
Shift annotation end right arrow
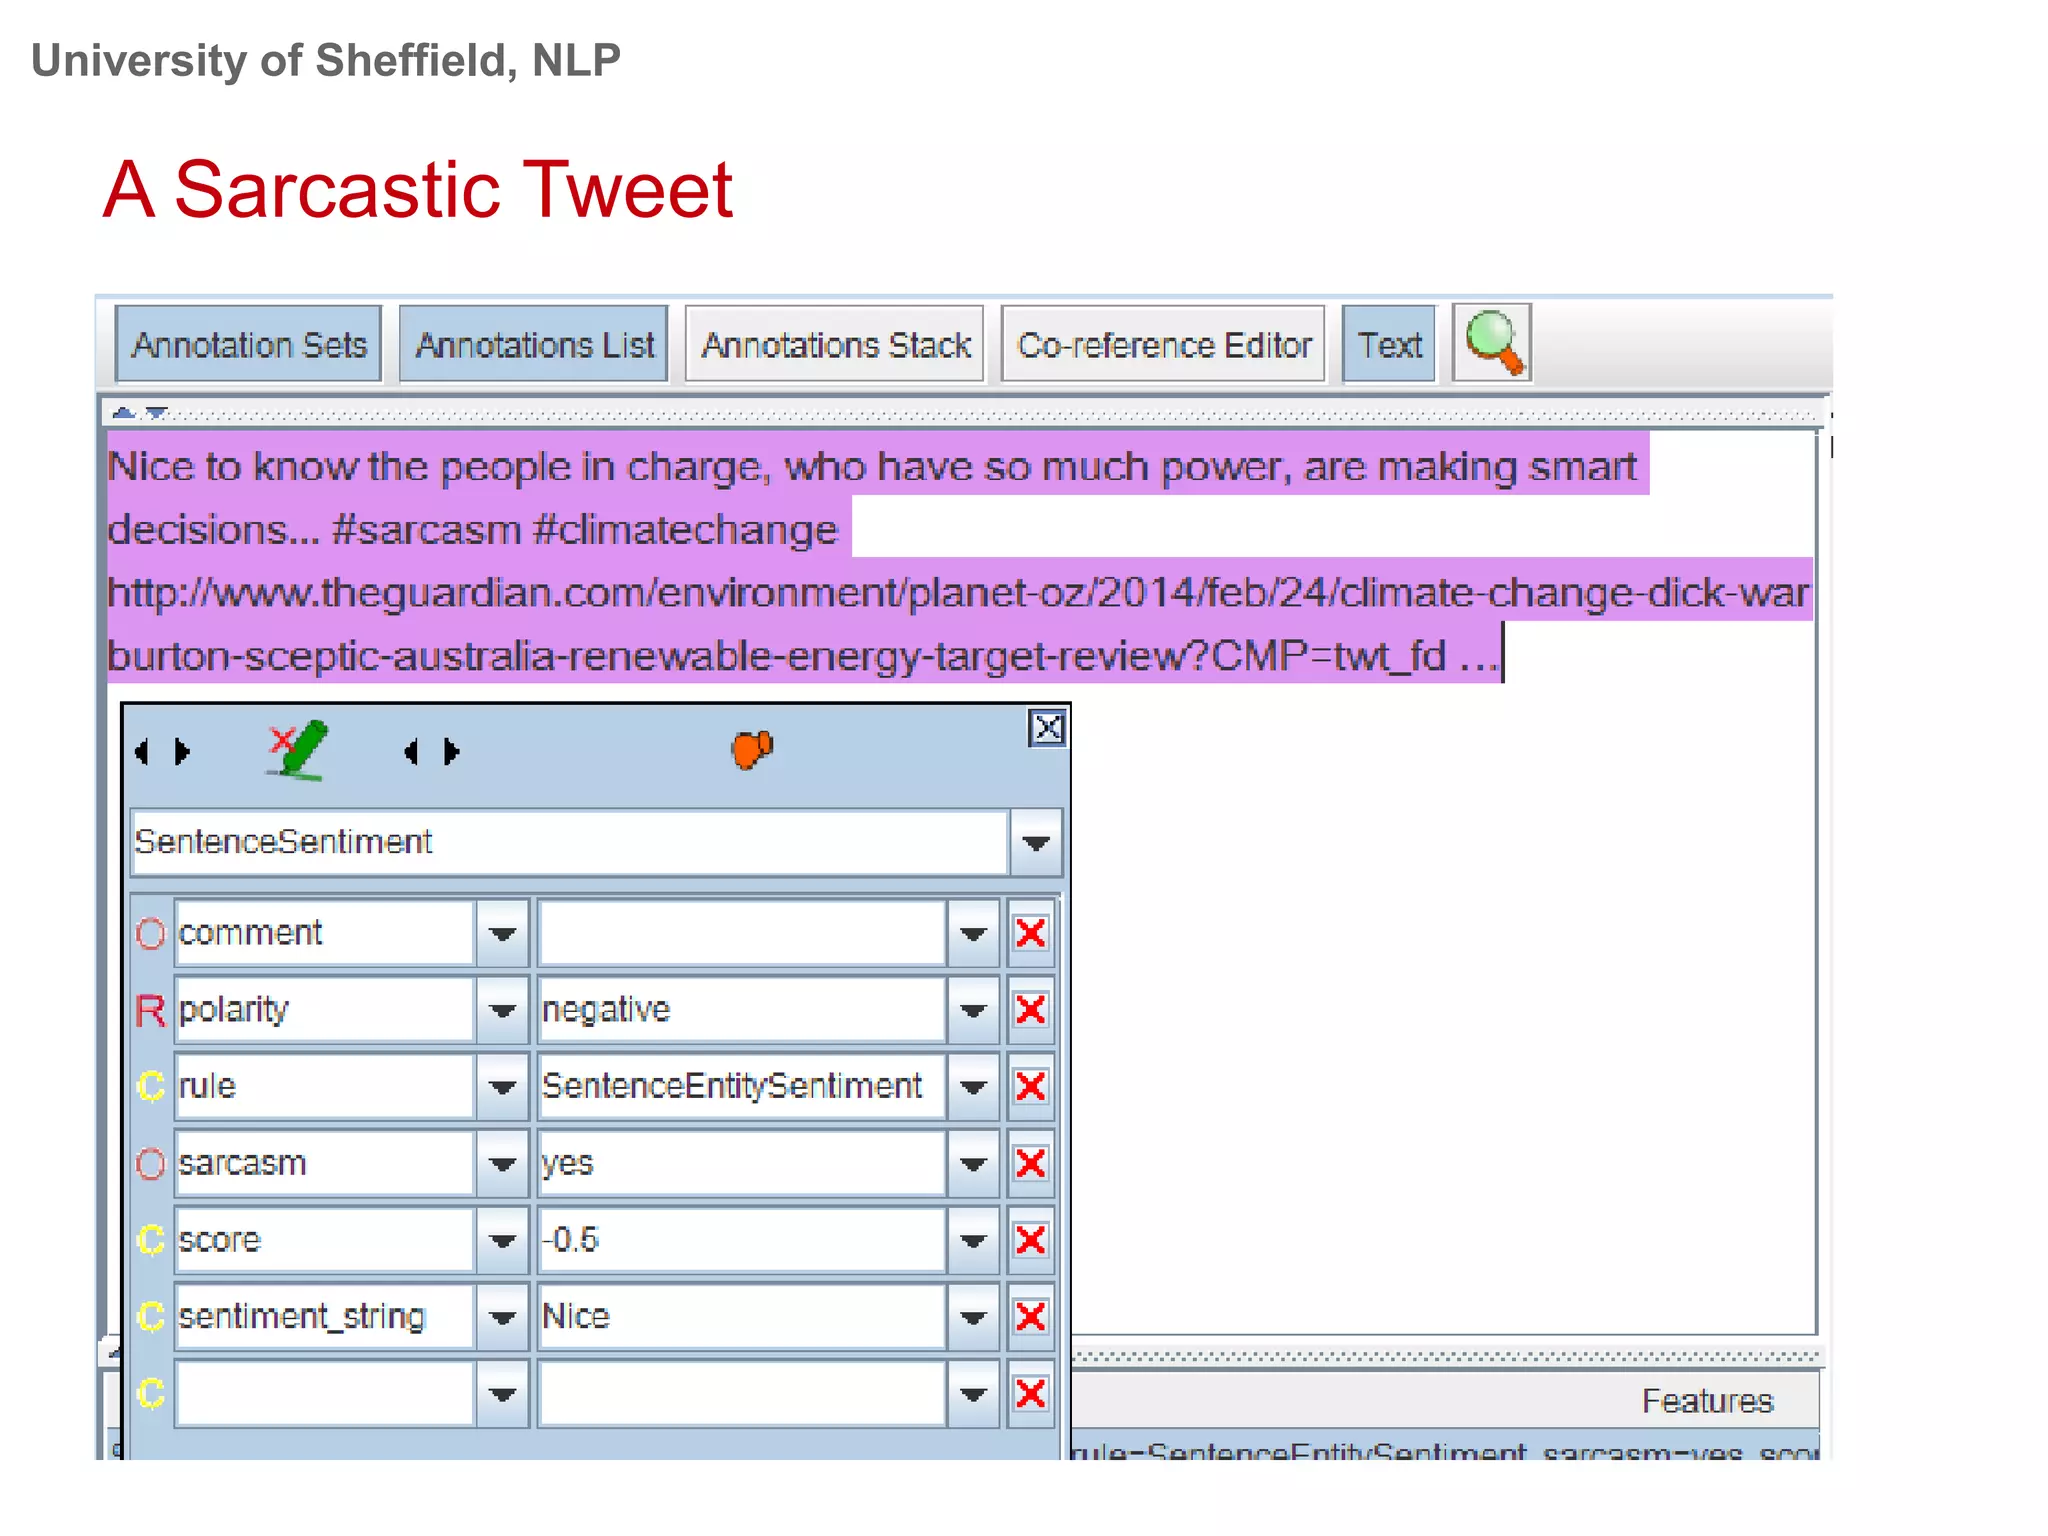(x=452, y=751)
